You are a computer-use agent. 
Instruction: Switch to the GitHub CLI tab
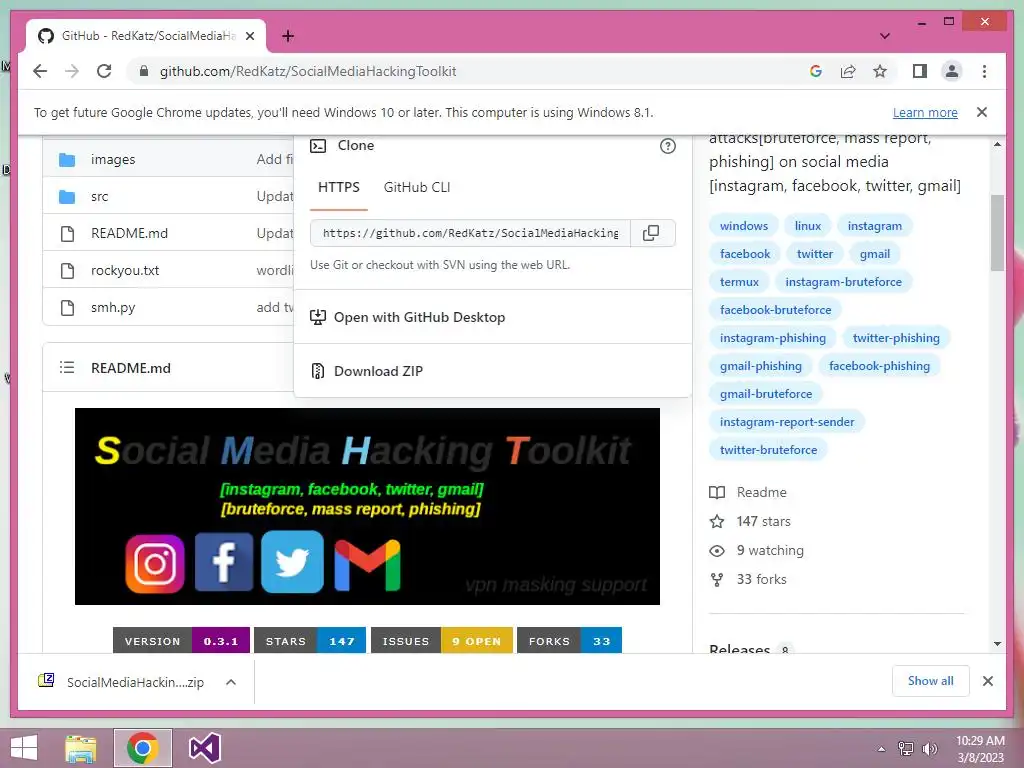(x=417, y=187)
